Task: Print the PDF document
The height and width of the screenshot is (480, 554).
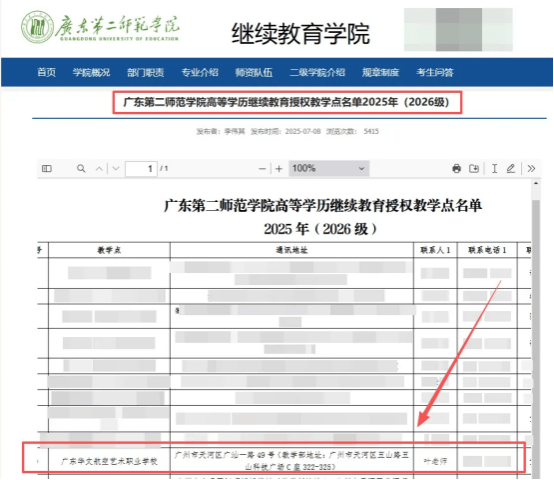Action: coord(456,168)
